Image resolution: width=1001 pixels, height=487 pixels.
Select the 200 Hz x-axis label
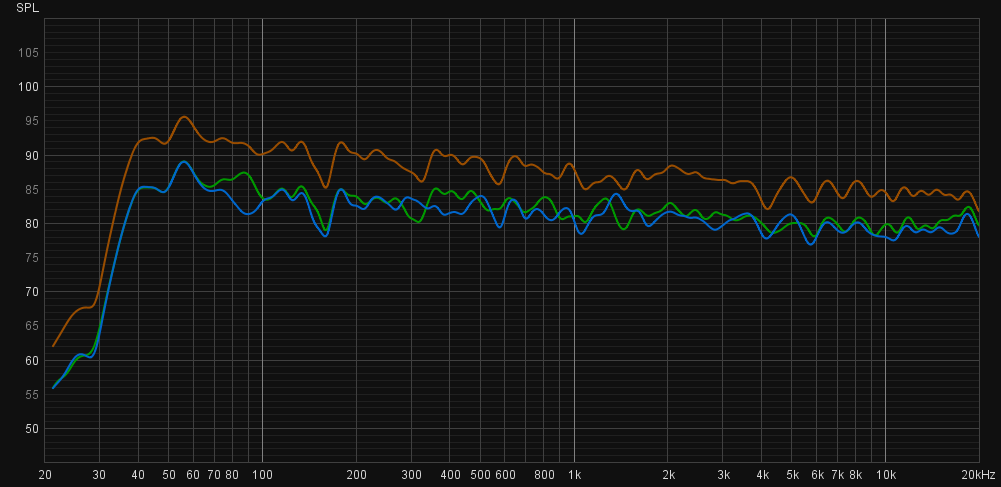point(356,474)
